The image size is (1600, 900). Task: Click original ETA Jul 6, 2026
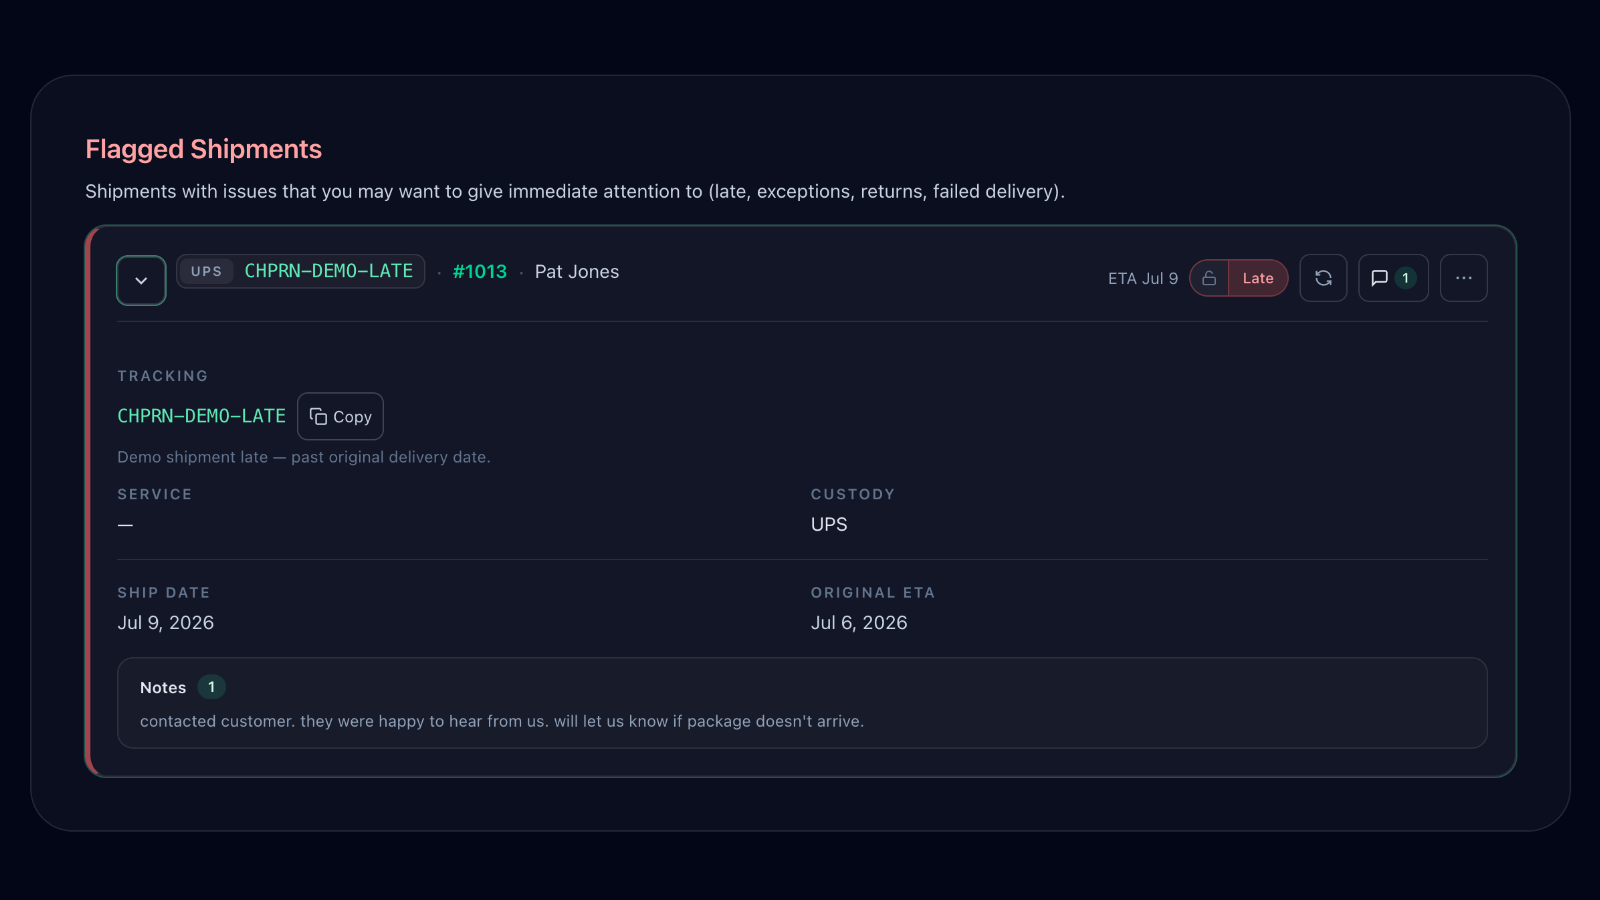859,622
